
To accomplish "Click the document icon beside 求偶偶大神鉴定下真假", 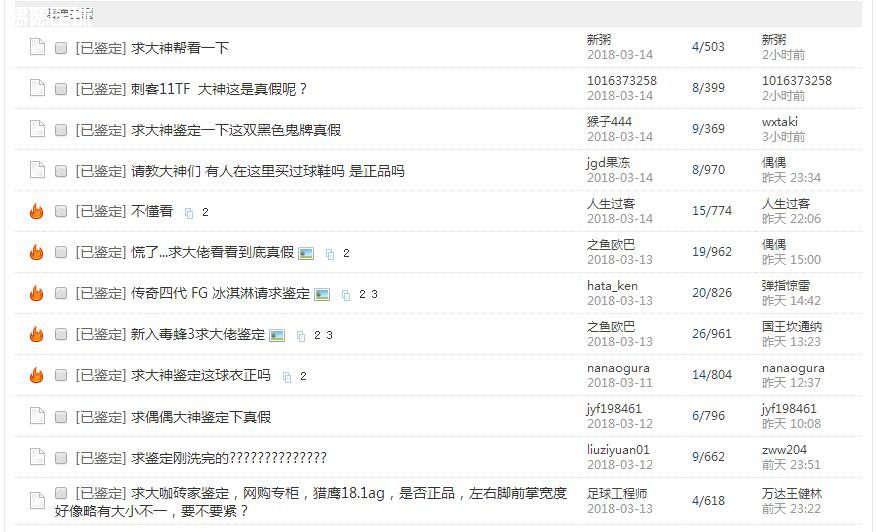I will tap(37, 416).
